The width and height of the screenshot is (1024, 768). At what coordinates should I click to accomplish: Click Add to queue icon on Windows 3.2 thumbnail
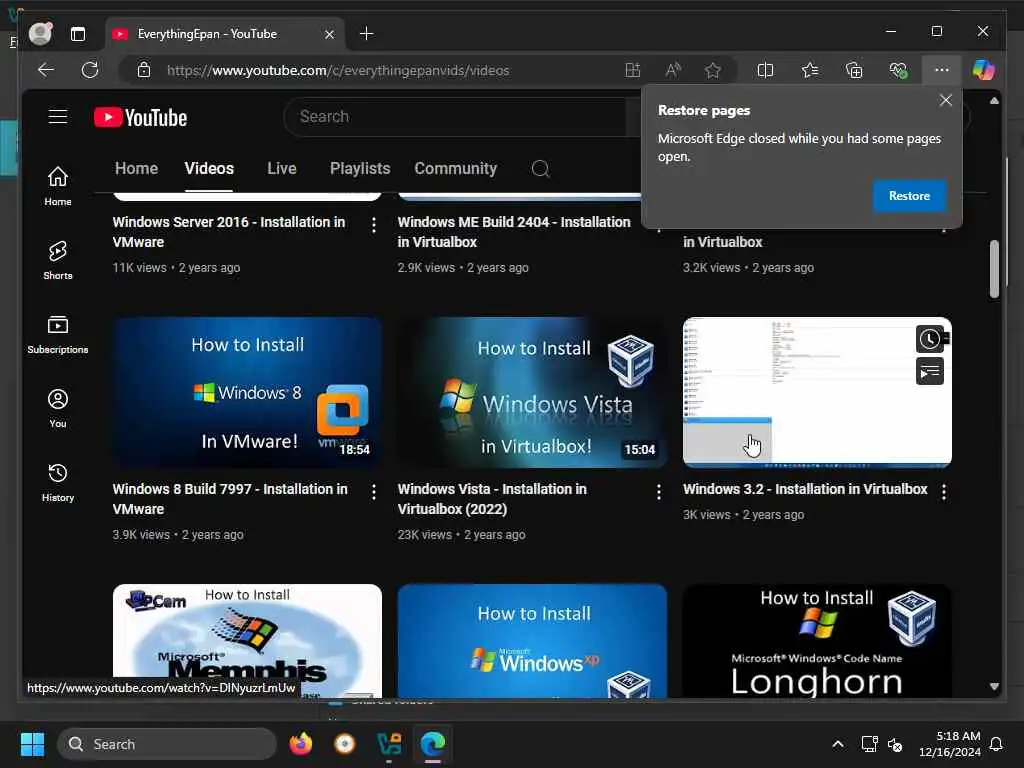930,372
